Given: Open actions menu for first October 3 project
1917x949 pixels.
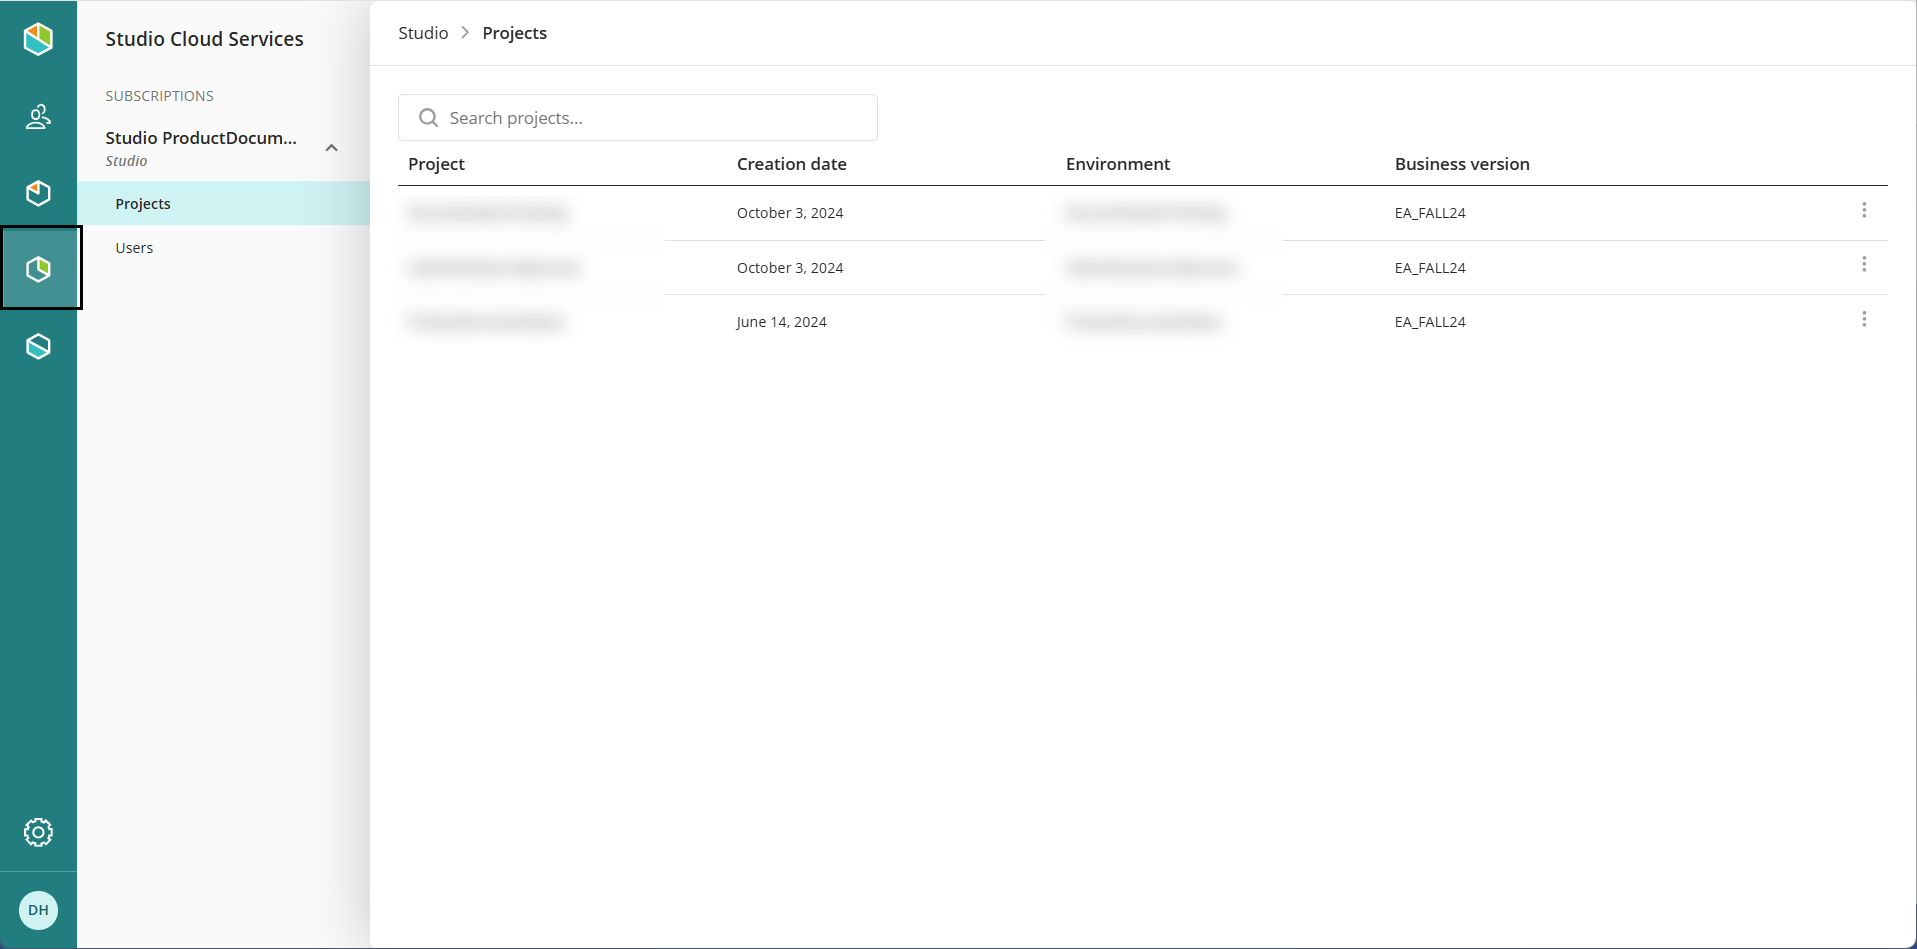Looking at the screenshot, I should click(1863, 210).
